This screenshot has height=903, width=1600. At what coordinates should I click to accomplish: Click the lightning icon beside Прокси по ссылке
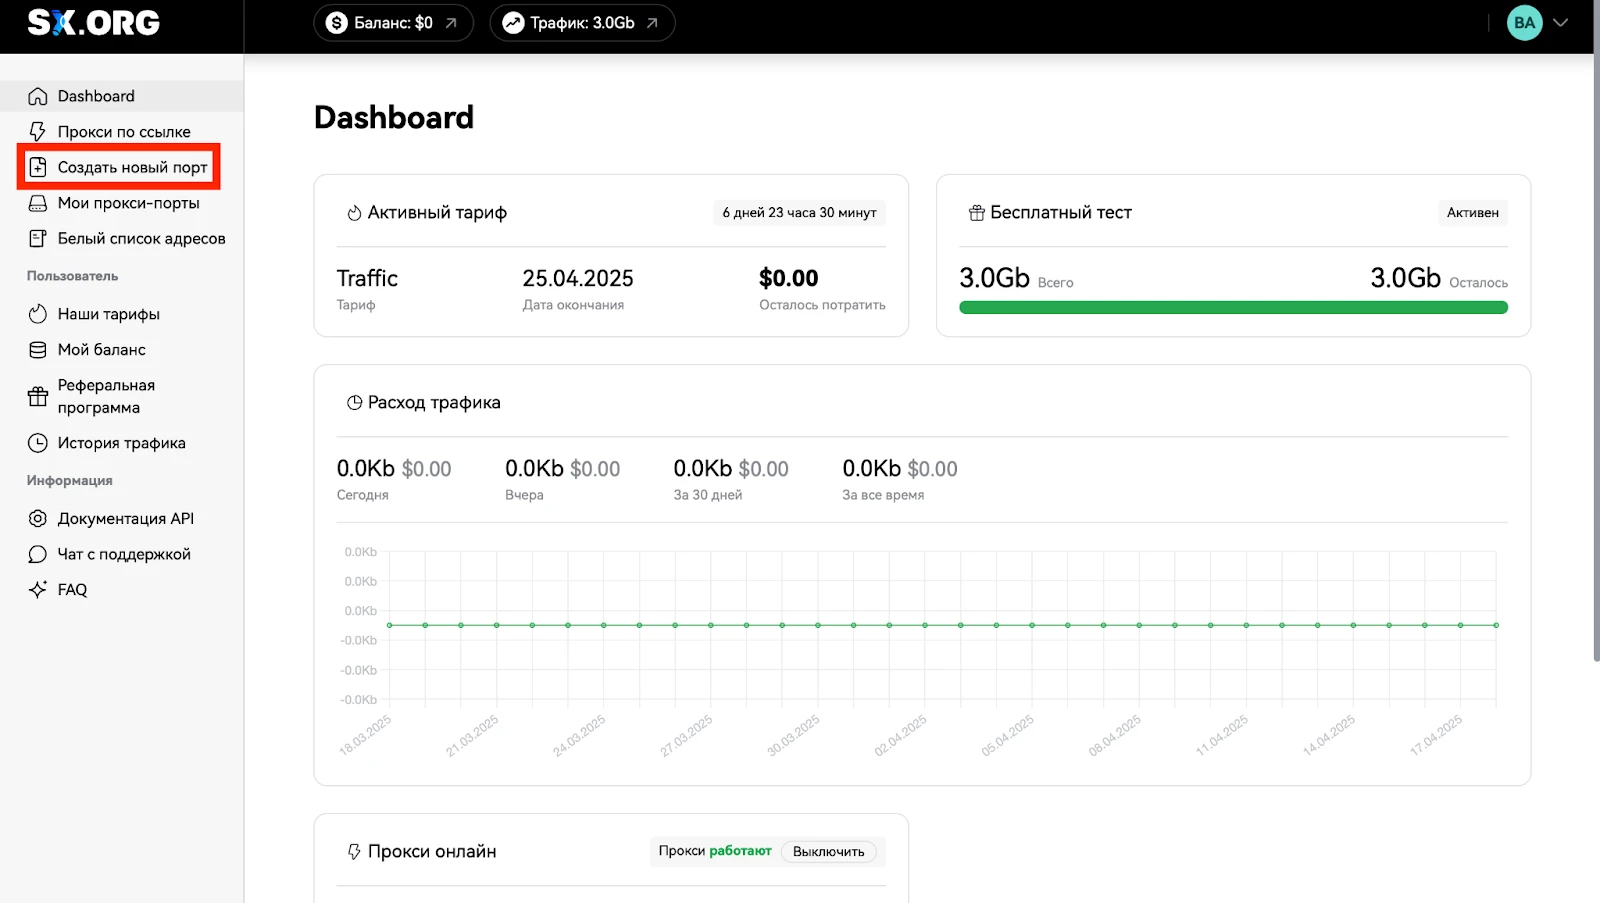[x=38, y=132]
